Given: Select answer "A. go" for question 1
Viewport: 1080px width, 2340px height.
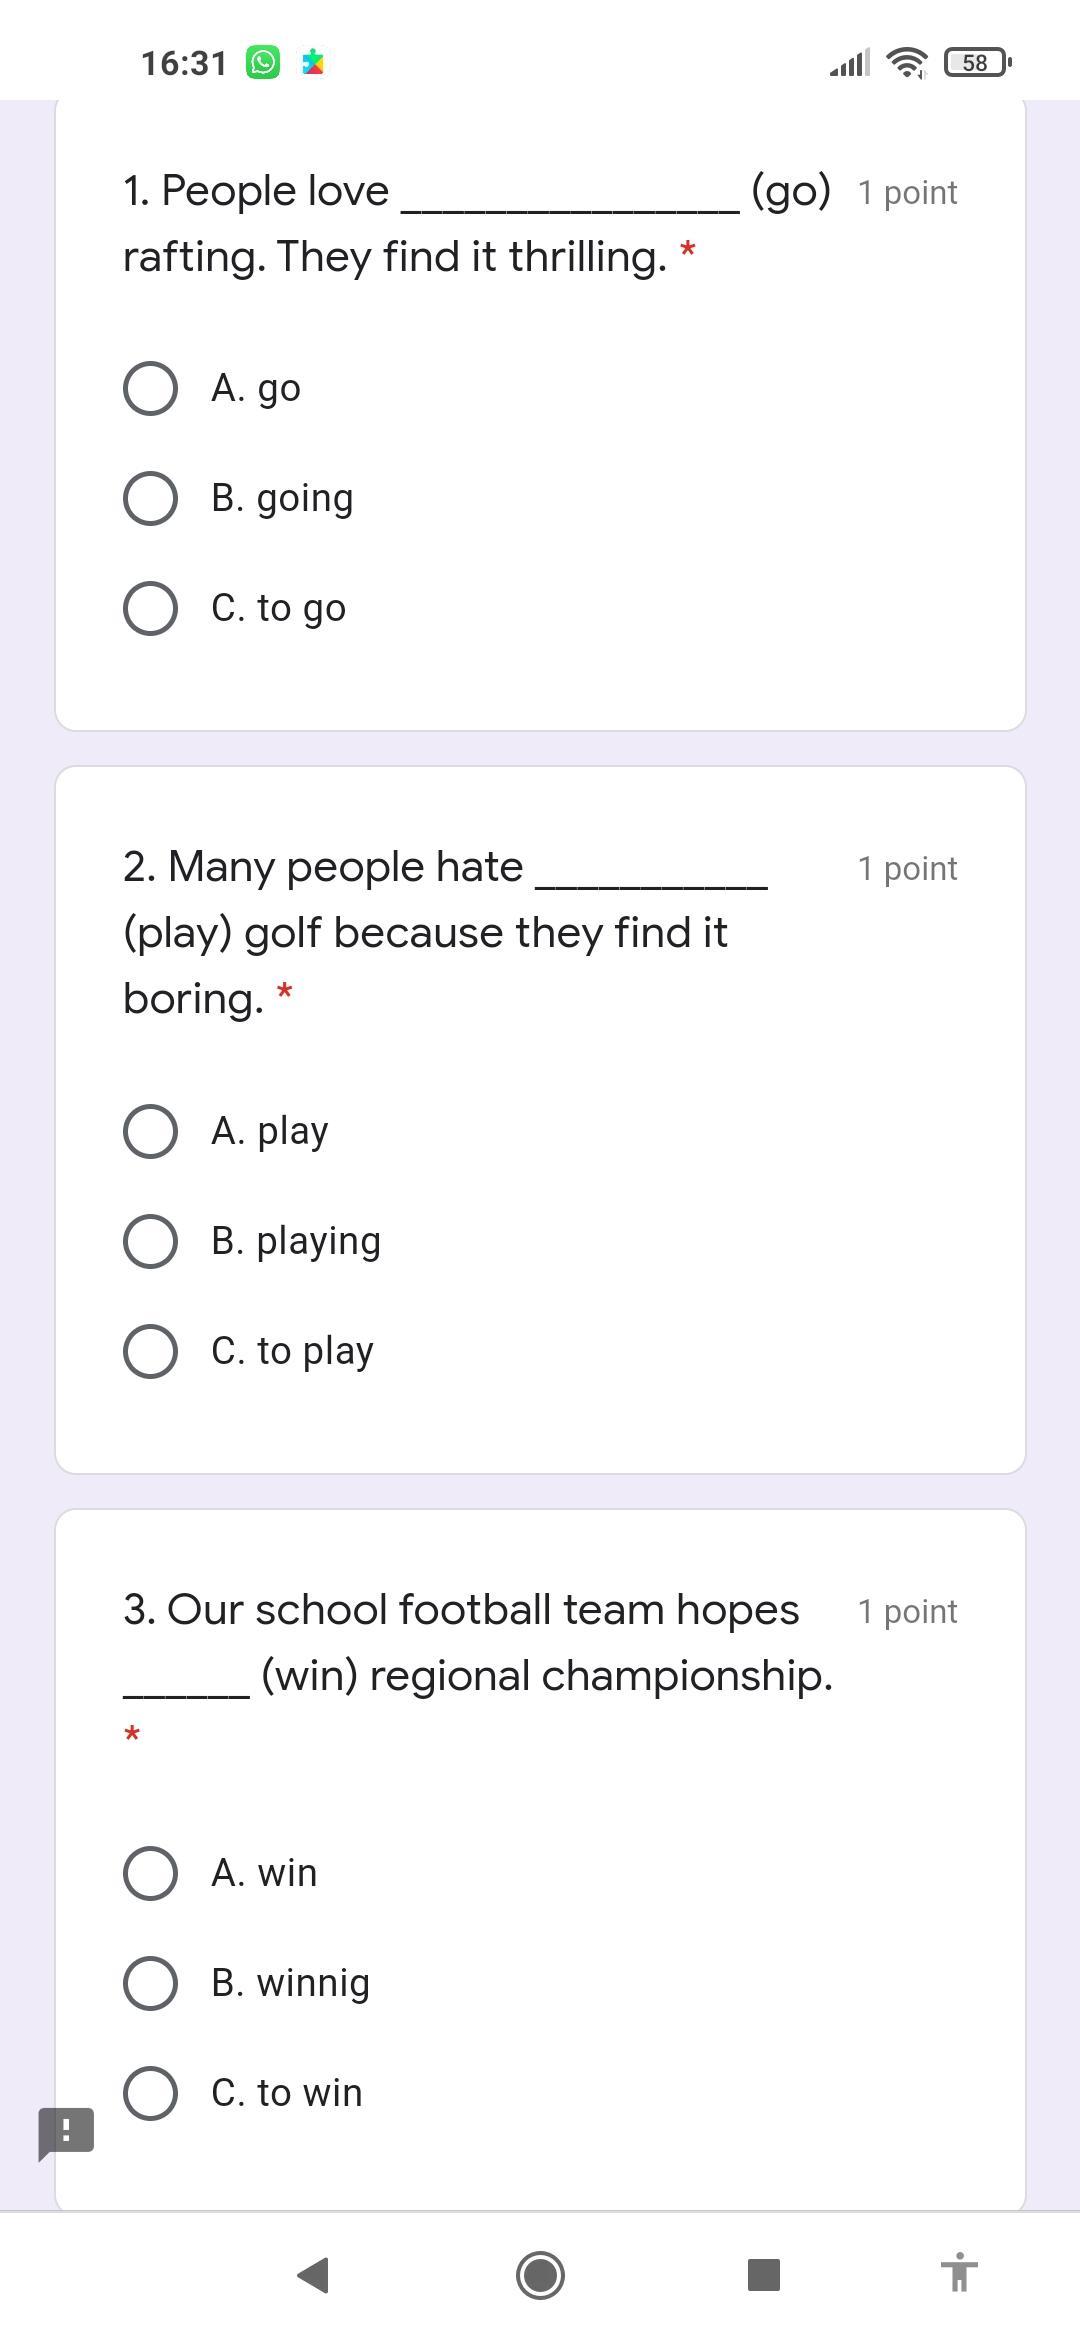Looking at the screenshot, I should point(151,388).
